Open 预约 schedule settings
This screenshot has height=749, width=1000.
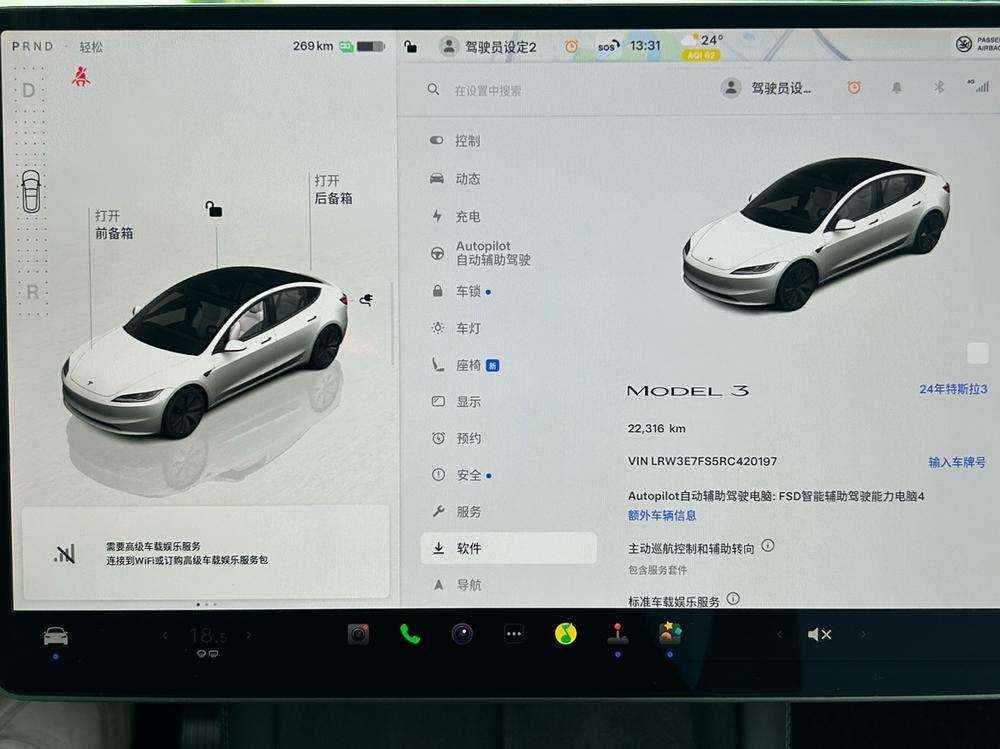click(x=455, y=438)
